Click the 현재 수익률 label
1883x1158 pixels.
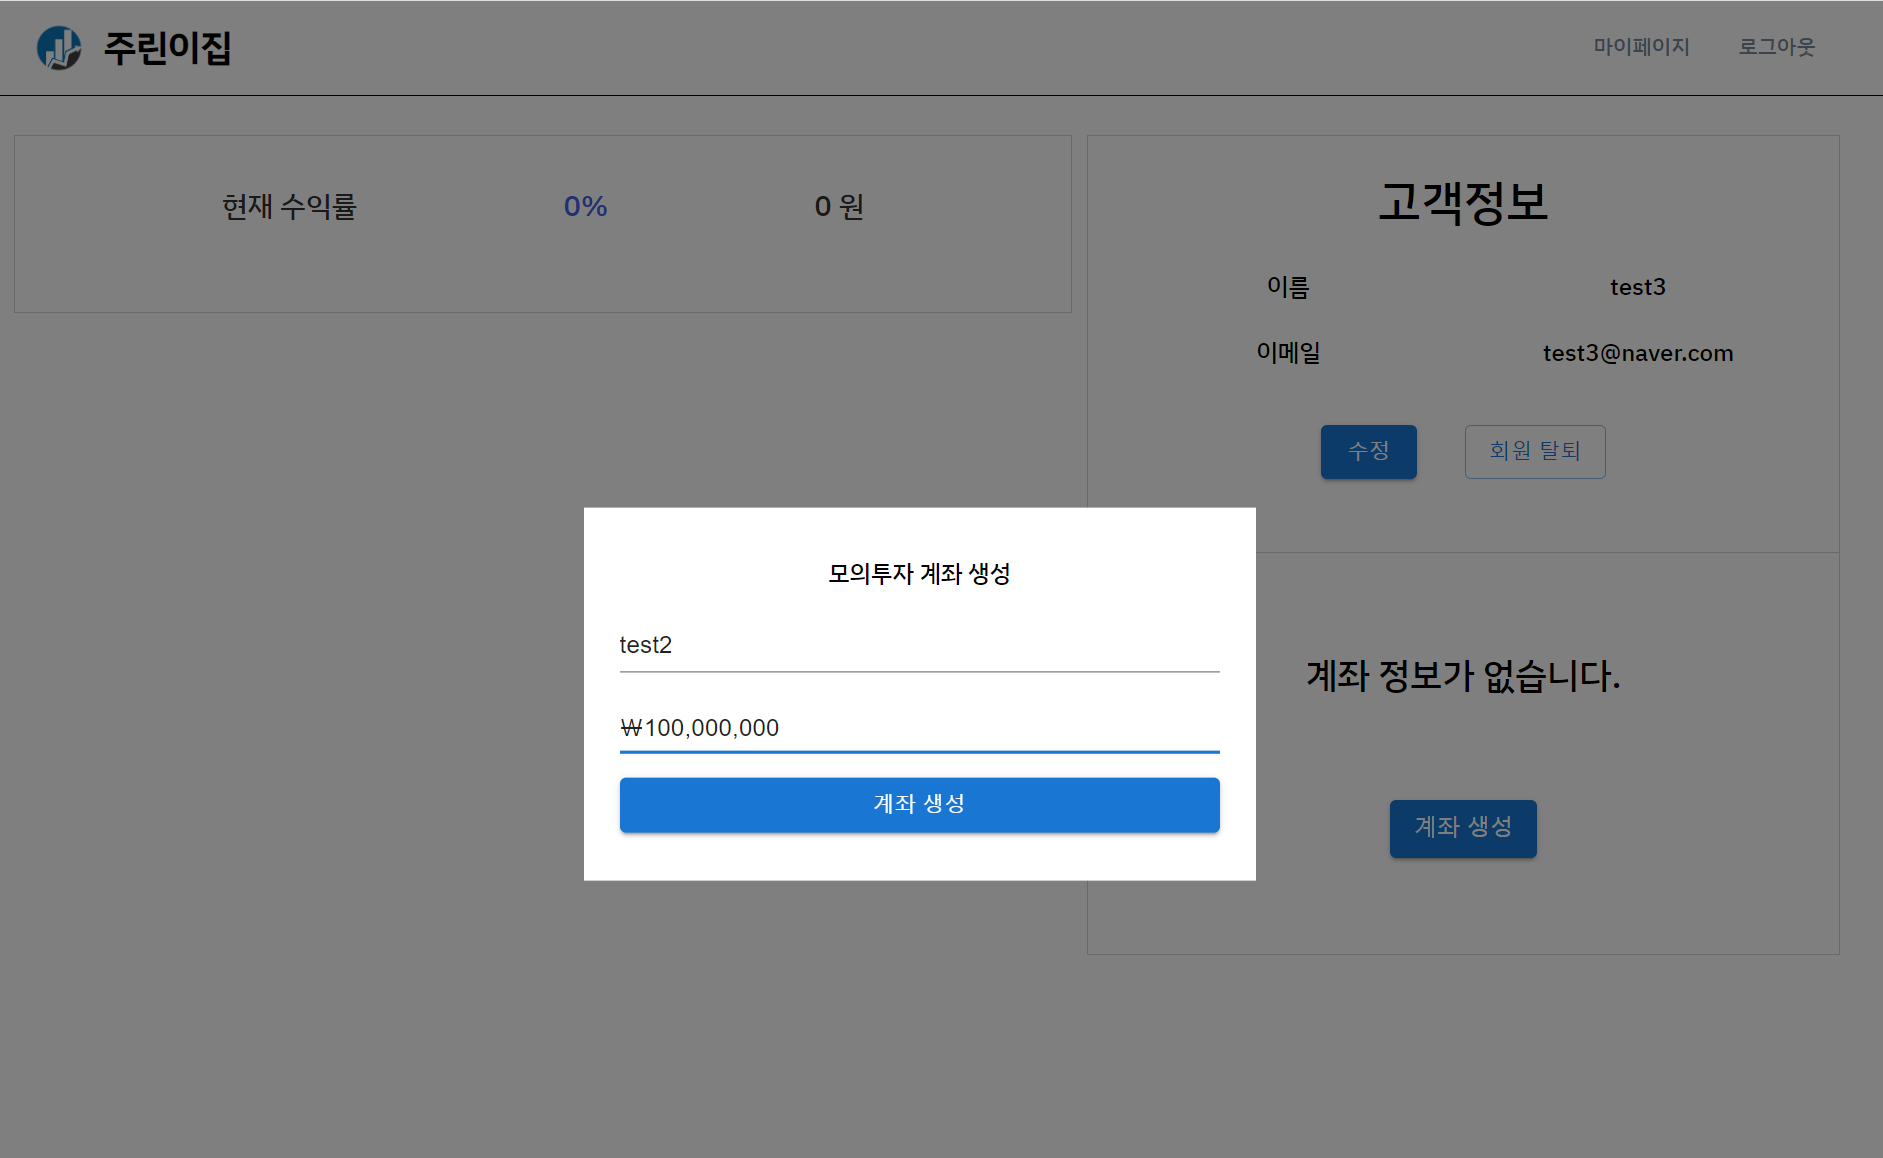click(290, 207)
